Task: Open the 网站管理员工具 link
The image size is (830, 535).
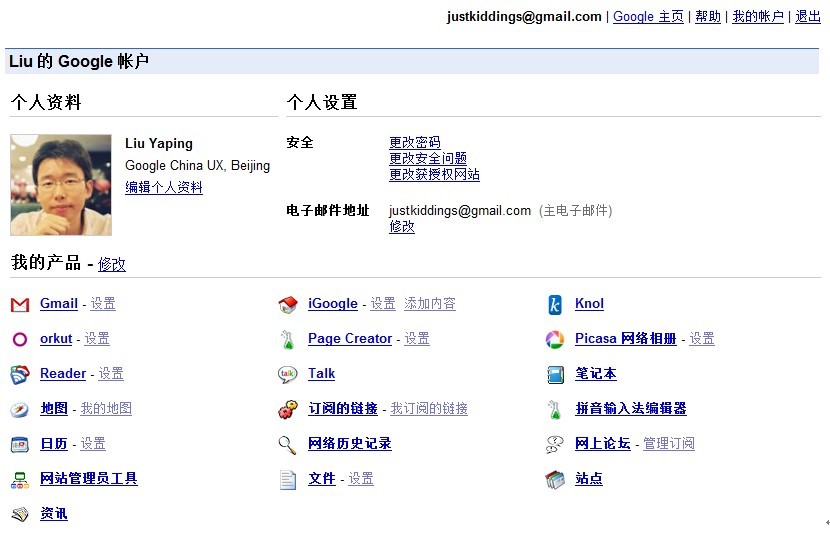Action: coord(89,478)
